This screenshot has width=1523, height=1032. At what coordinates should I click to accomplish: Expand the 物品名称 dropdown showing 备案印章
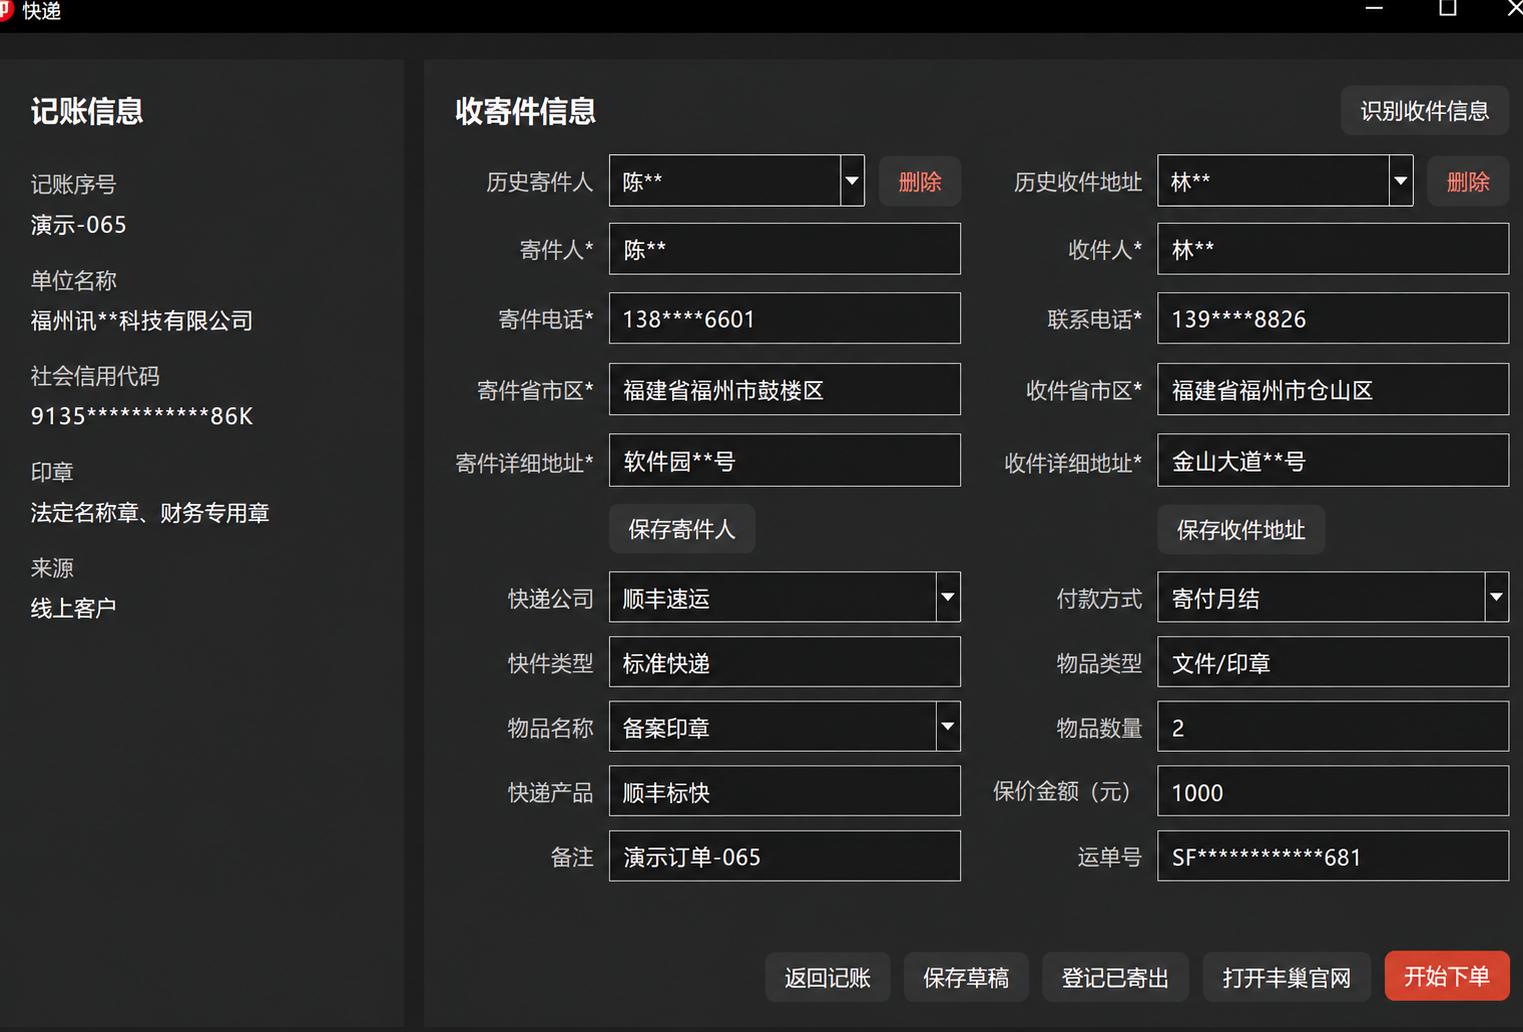tap(947, 726)
